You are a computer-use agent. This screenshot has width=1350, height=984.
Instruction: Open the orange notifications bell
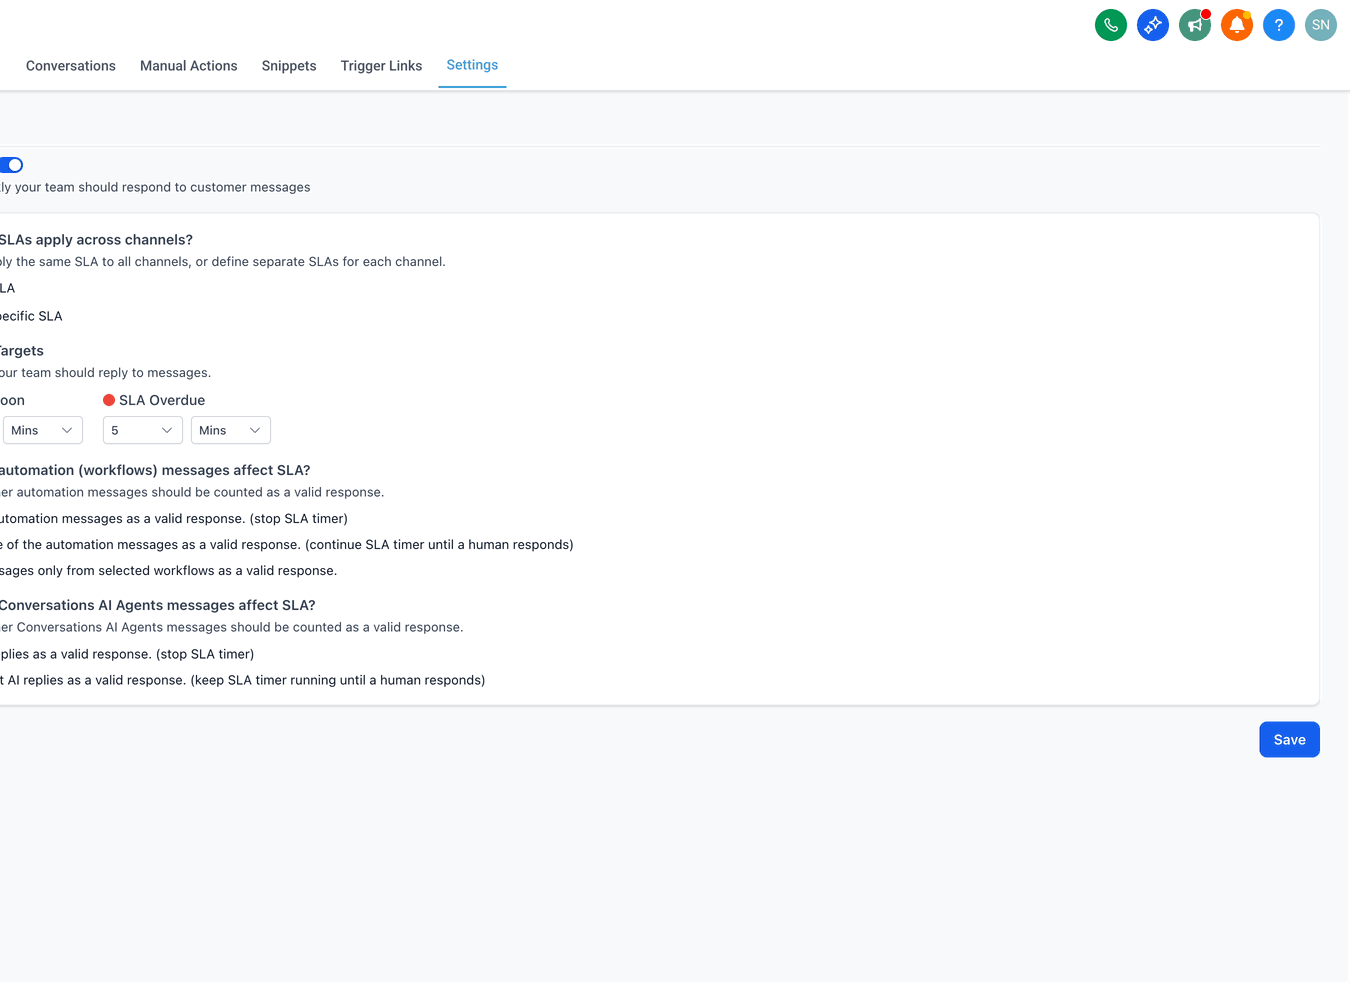pos(1237,25)
